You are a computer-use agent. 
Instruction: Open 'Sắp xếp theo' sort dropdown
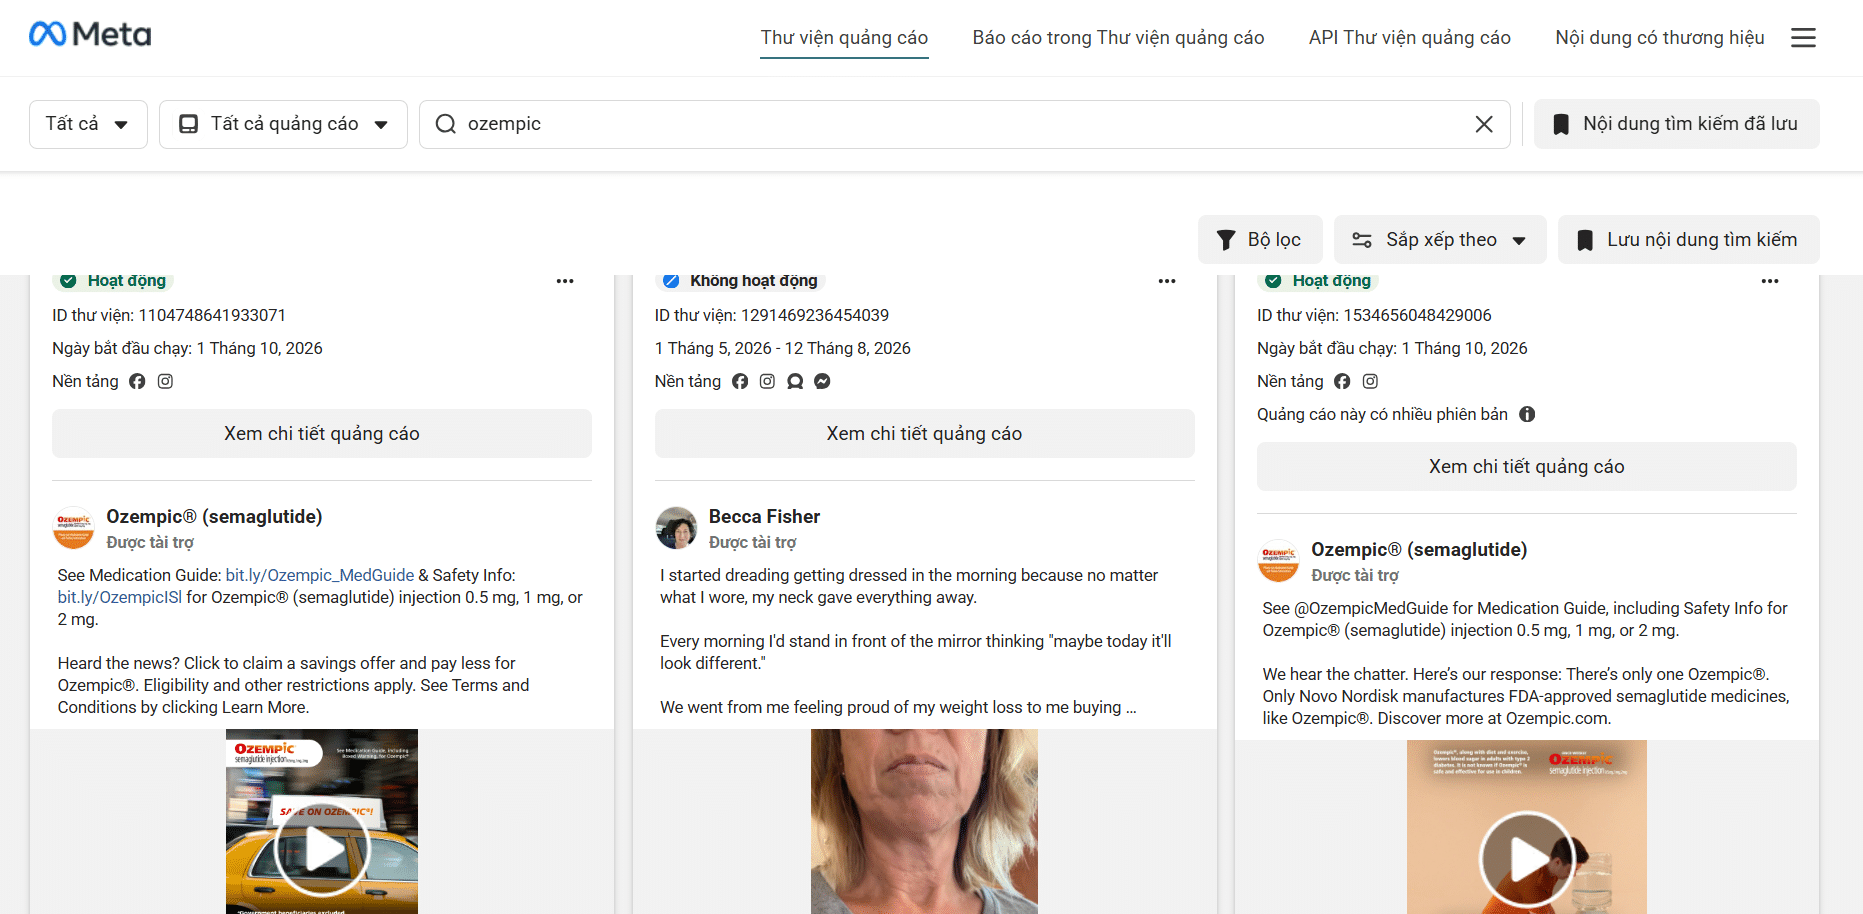[x=1440, y=240]
